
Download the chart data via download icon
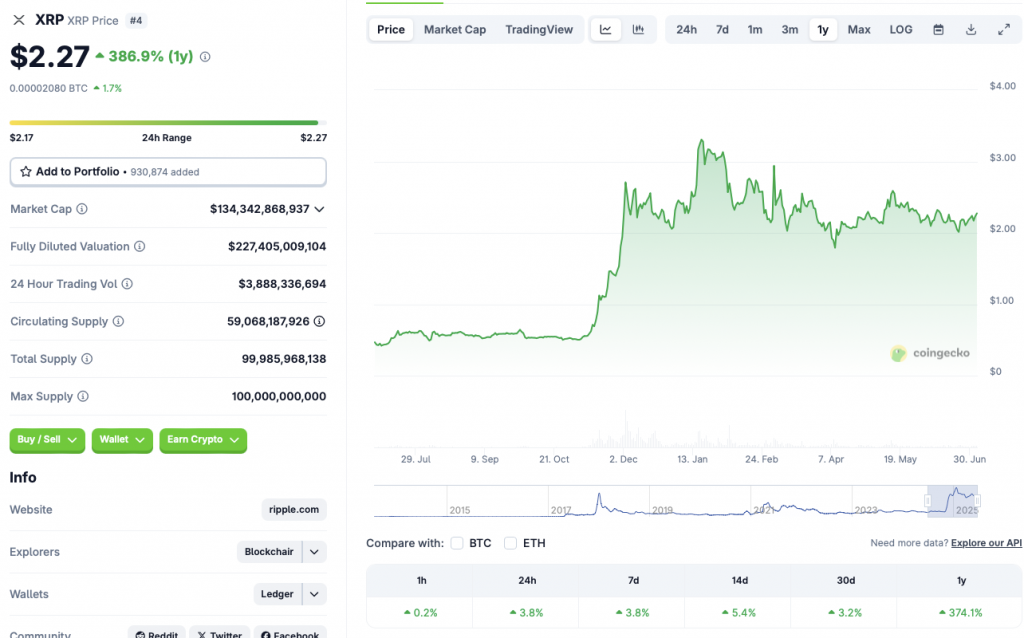(x=970, y=29)
